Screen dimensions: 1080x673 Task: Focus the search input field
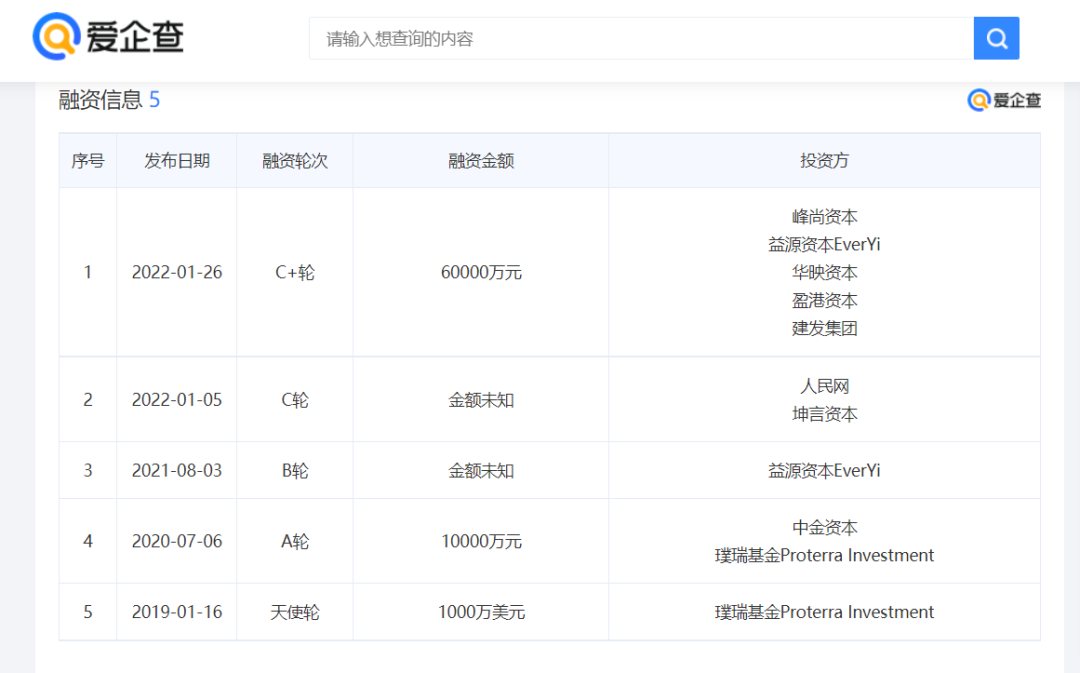pyautogui.click(x=640, y=39)
